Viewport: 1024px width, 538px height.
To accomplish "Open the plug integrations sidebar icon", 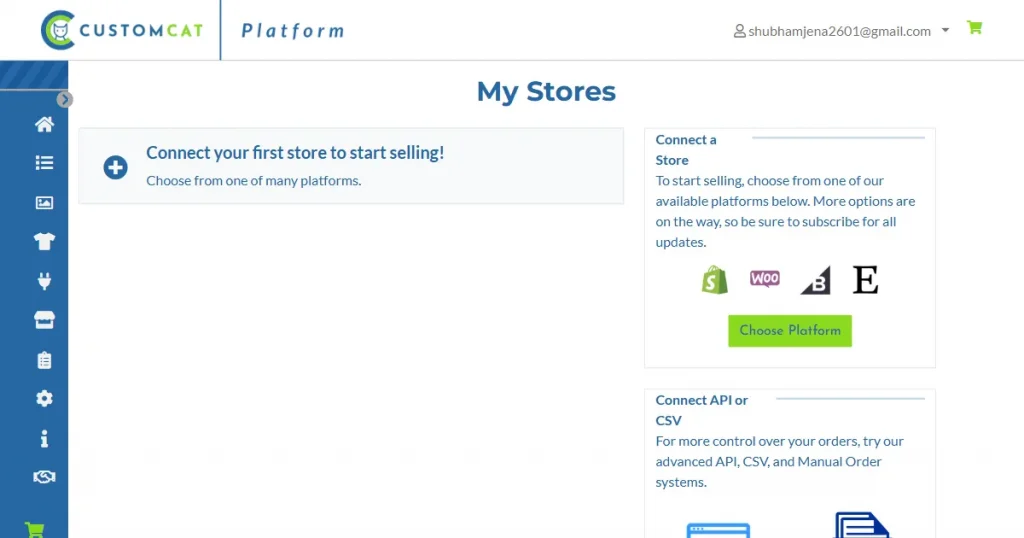I will [44, 281].
